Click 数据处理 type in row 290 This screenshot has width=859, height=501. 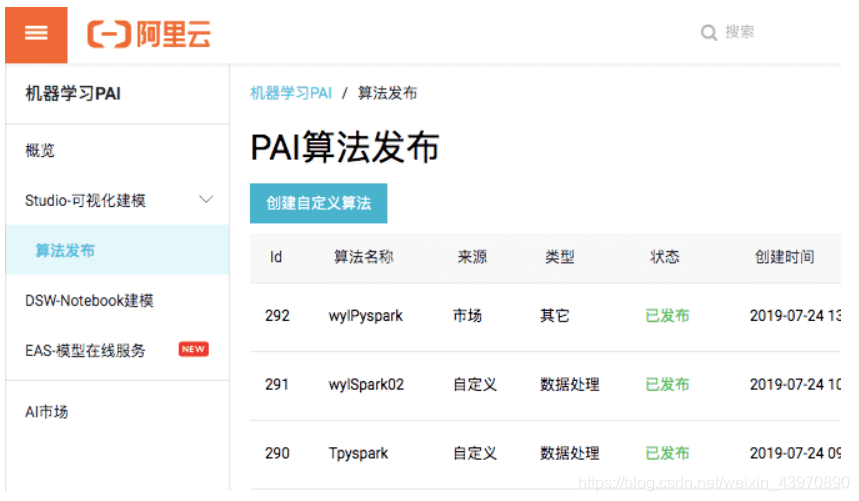tap(570, 453)
